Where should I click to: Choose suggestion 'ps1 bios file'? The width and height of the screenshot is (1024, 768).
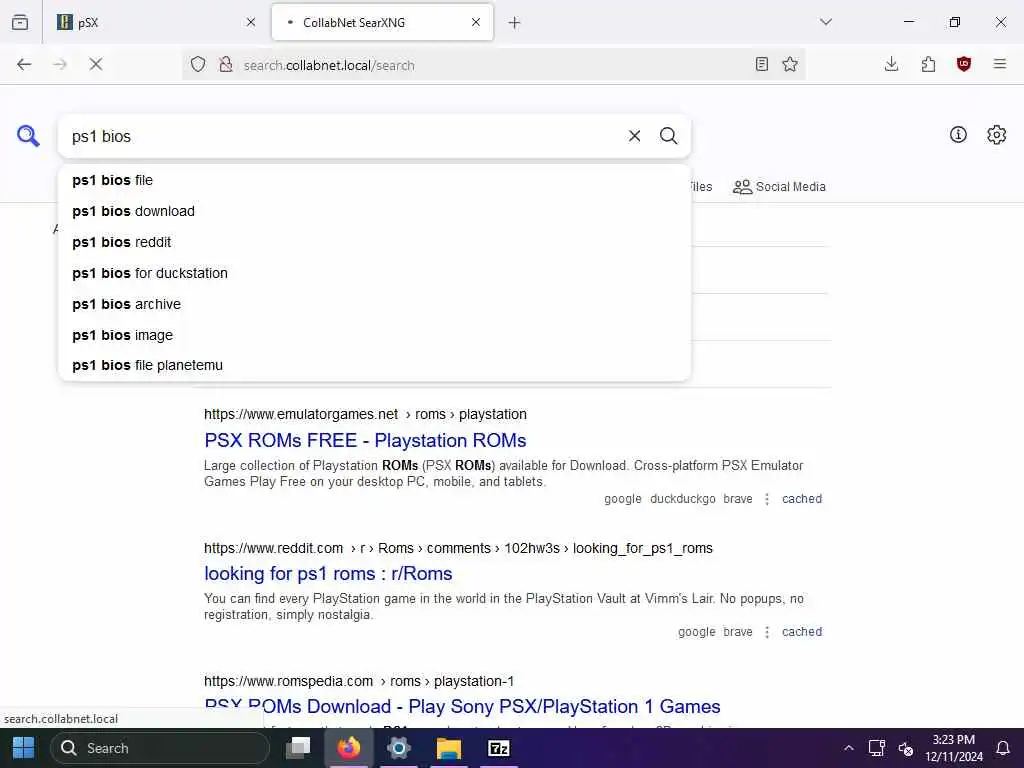374,180
